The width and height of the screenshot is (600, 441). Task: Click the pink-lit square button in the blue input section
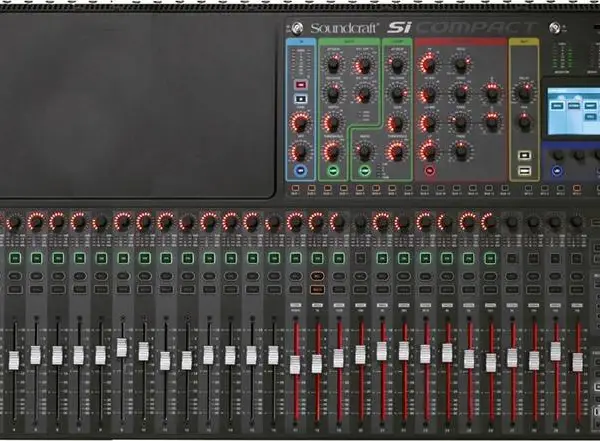coord(301,85)
